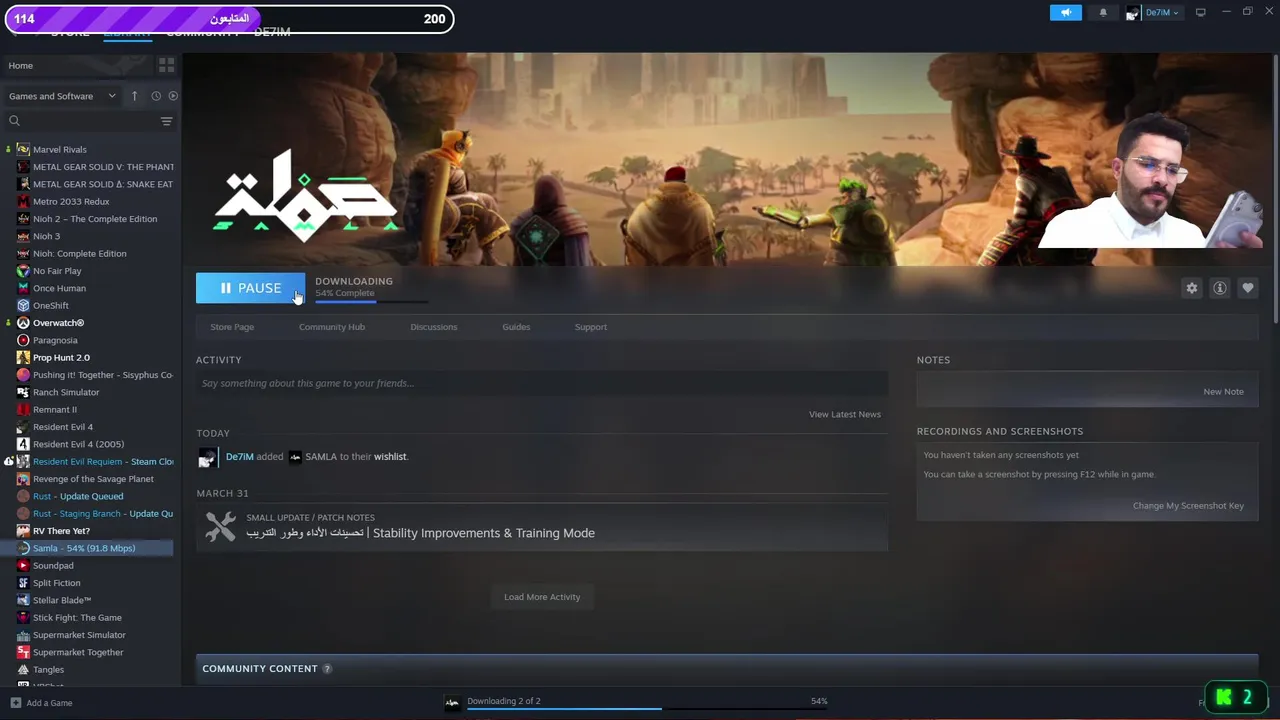Click the Ranch Simulator game icon
1280x720 pixels.
[x=23, y=392]
